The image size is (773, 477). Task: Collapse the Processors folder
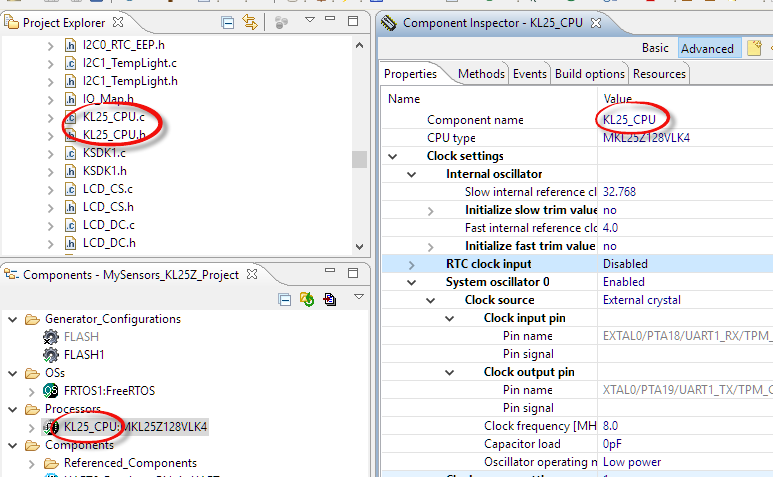coord(13,409)
